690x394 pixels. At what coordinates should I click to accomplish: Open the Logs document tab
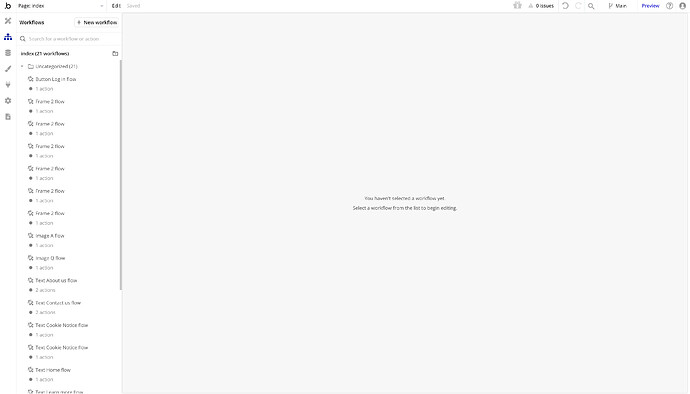pyautogui.click(x=8, y=117)
